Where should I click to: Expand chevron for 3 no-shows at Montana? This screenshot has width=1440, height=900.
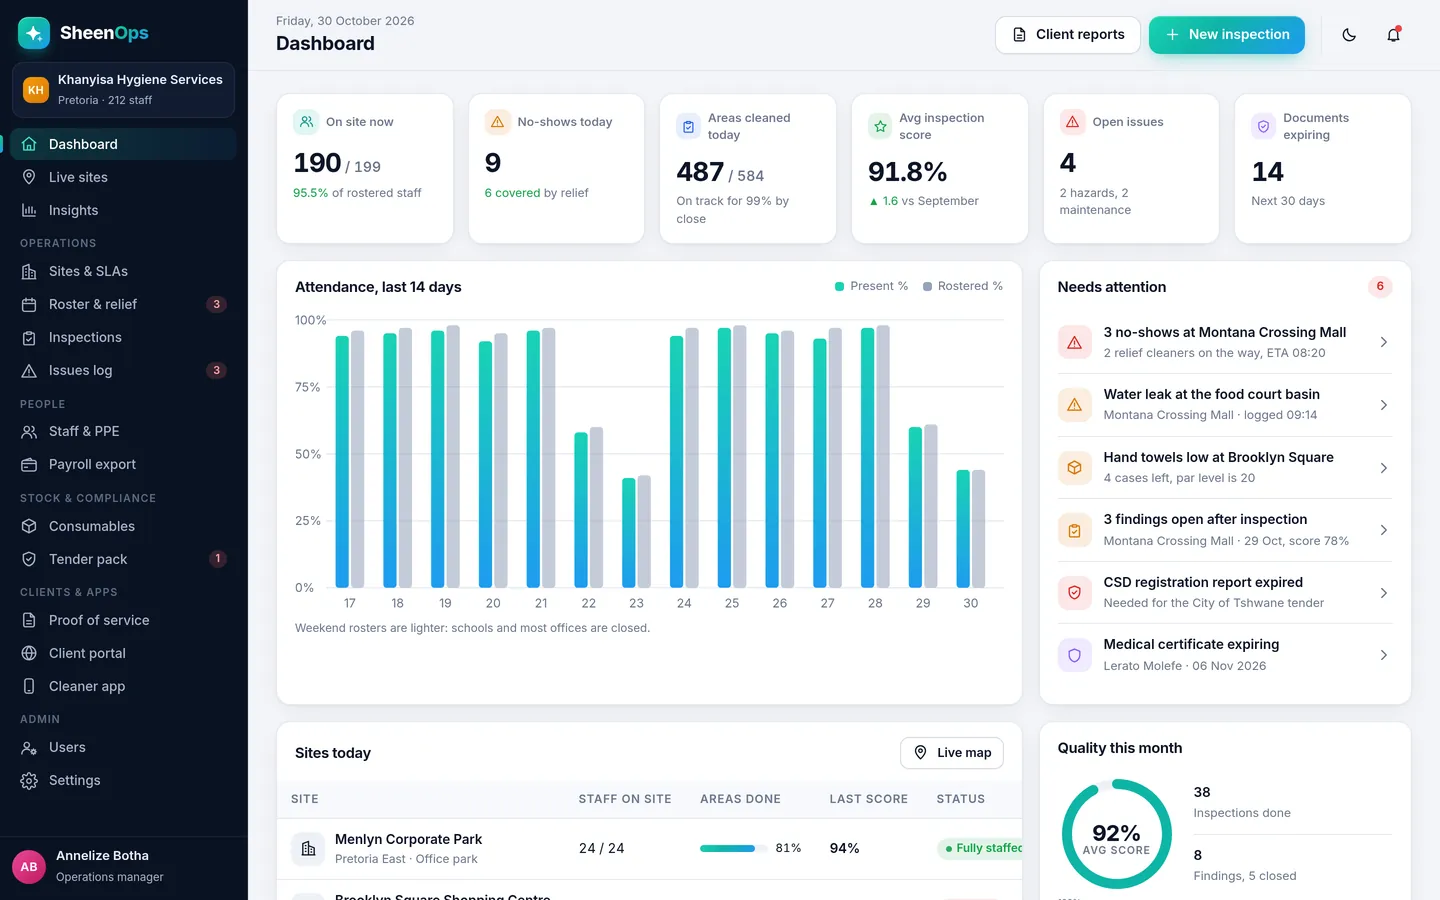click(x=1383, y=342)
